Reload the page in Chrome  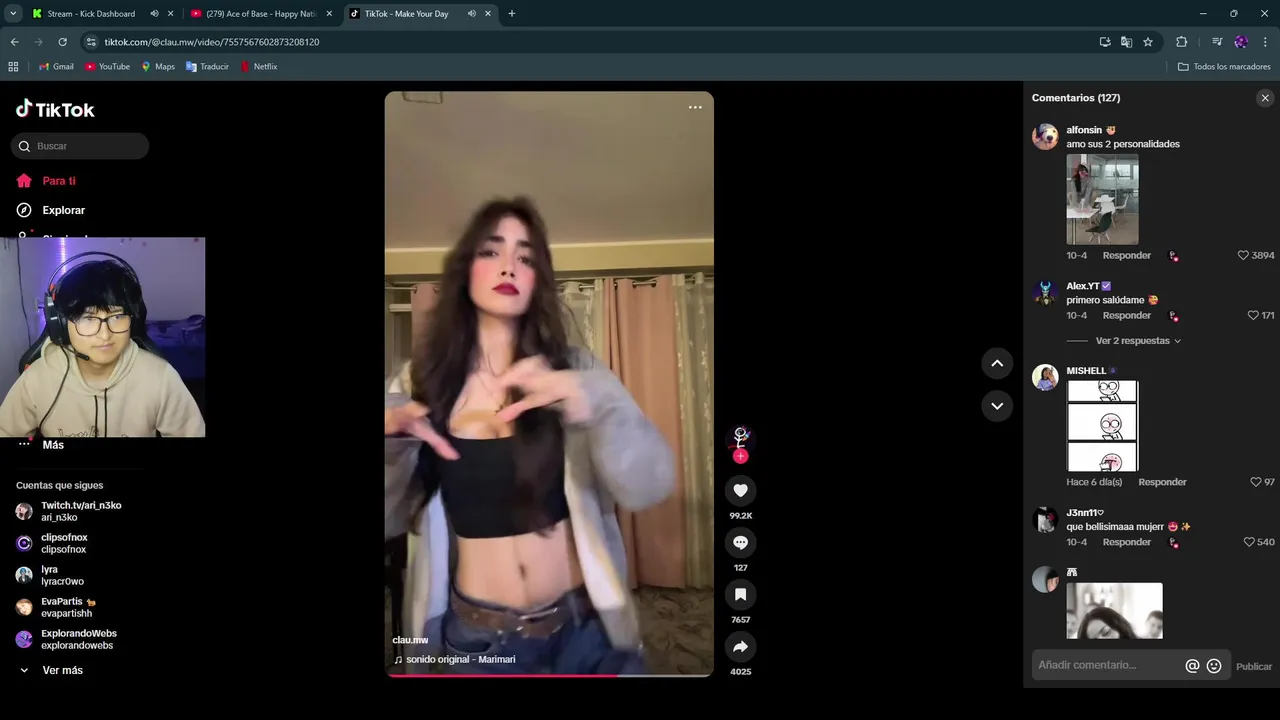pos(62,42)
